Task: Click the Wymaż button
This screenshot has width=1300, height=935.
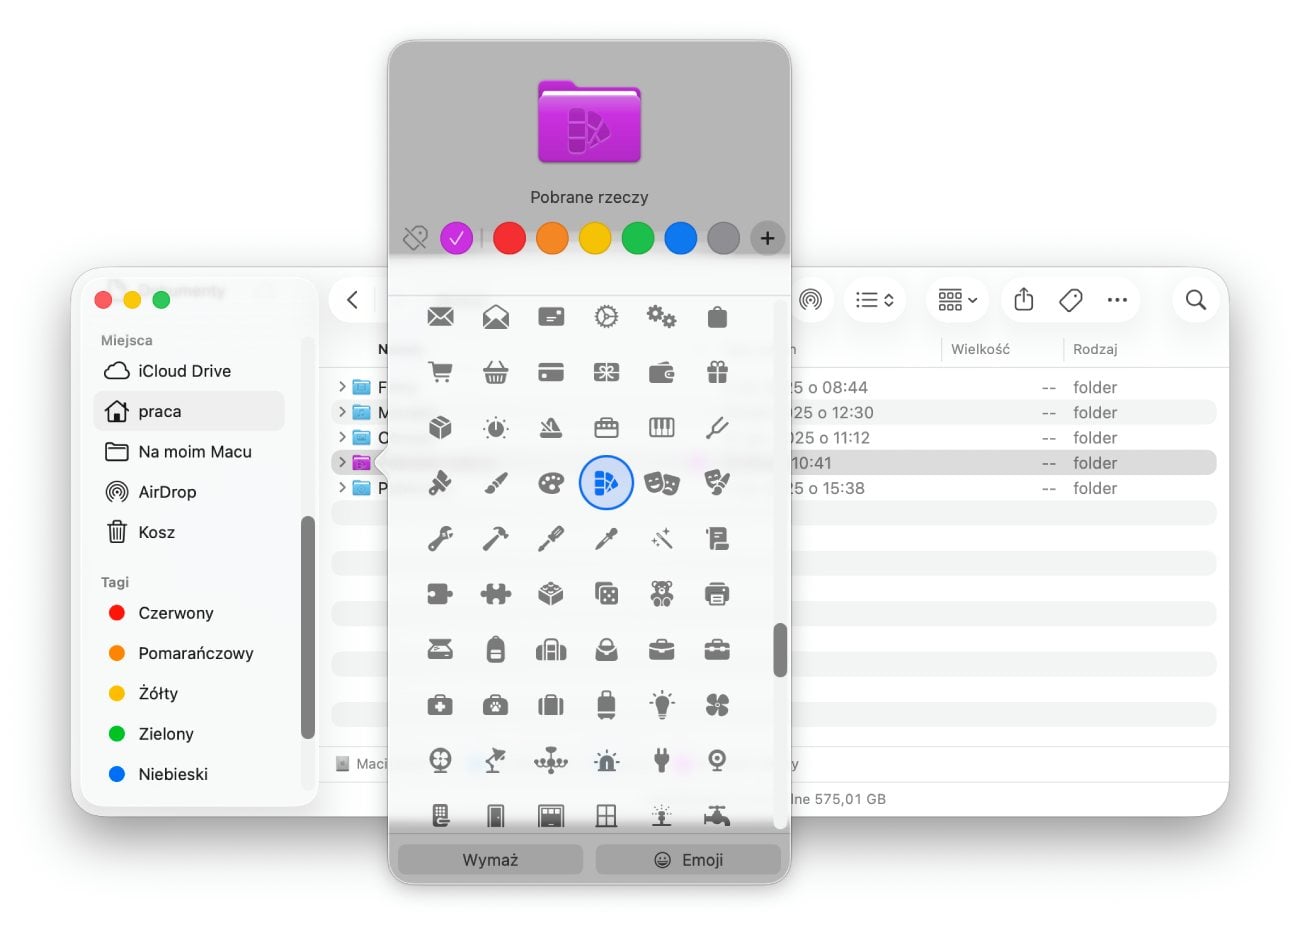Action: click(490, 860)
